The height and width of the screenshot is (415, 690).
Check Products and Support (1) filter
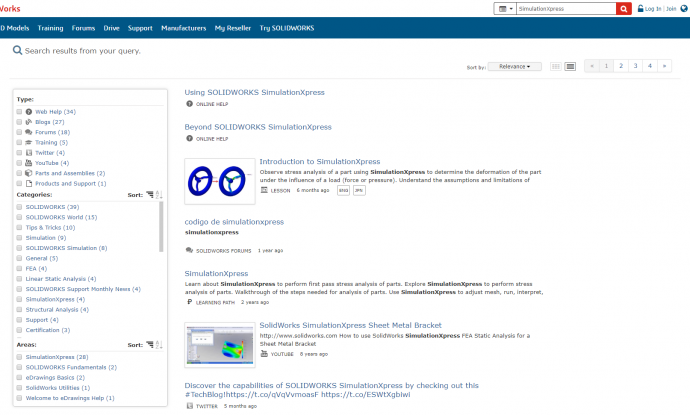pyautogui.click(x=19, y=184)
